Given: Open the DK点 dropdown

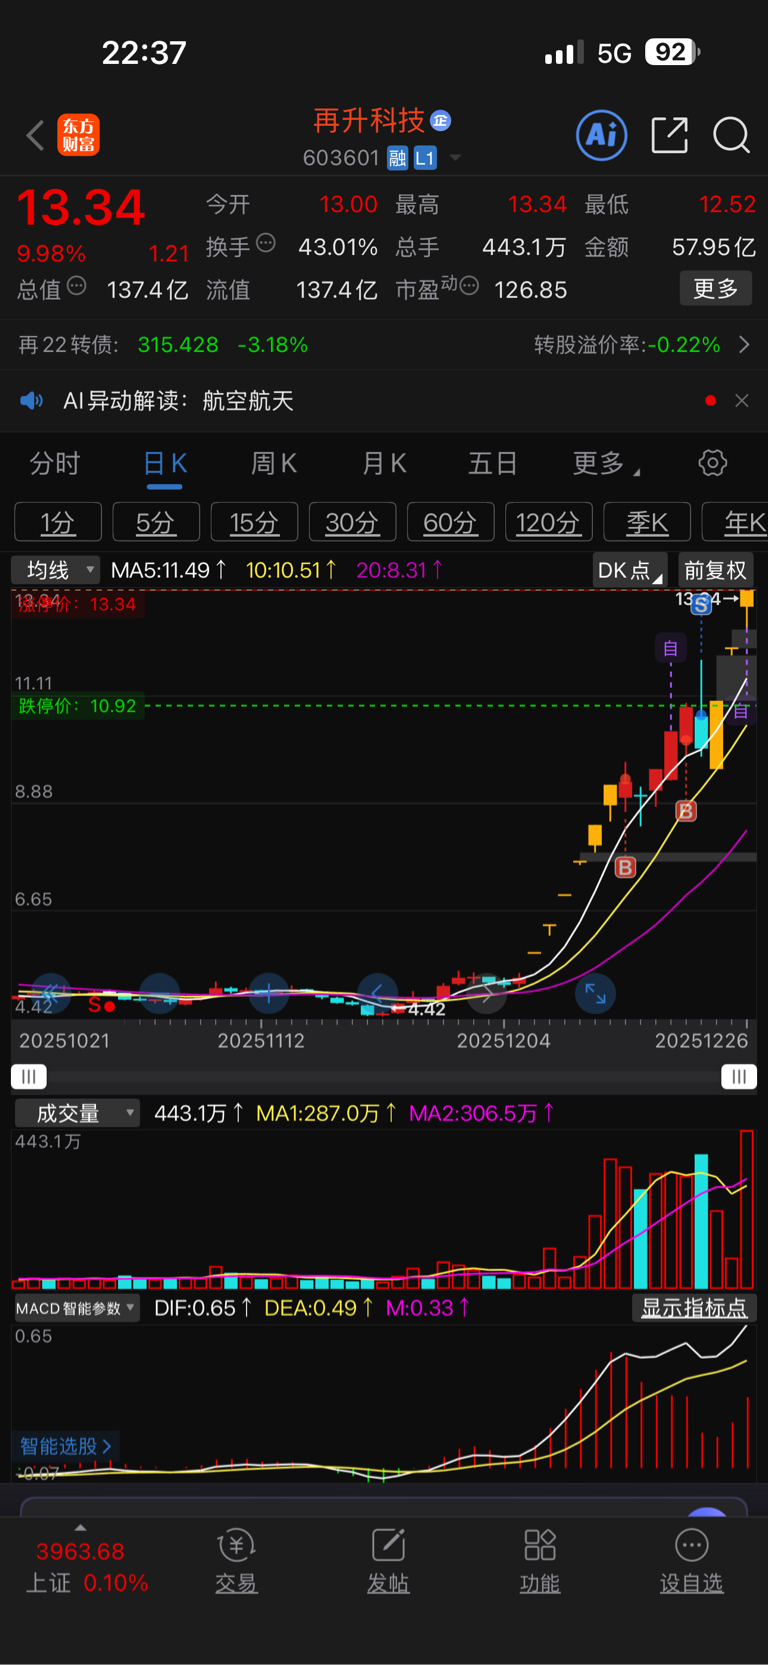Looking at the screenshot, I should point(630,570).
